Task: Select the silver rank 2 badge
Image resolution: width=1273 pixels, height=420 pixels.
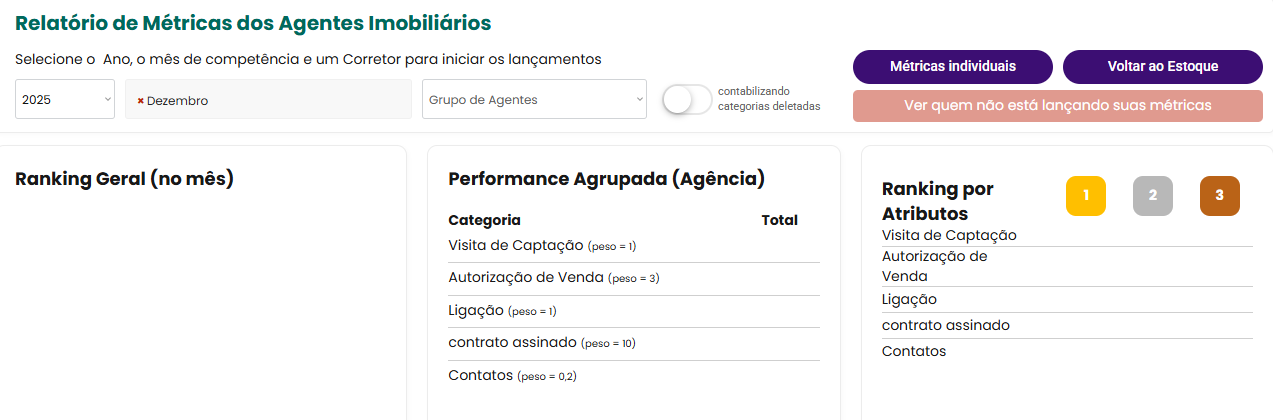Action: click(x=1152, y=196)
